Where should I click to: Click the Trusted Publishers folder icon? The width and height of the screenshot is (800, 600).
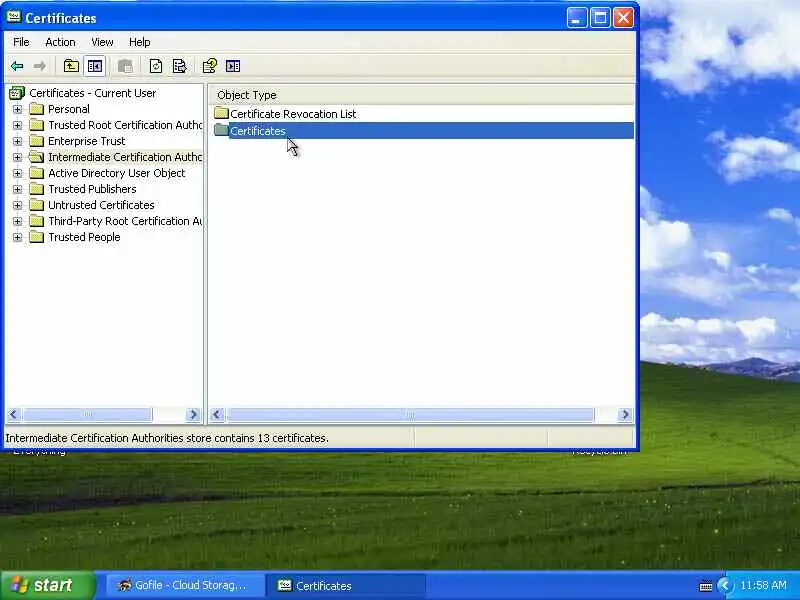pyautogui.click(x=36, y=189)
